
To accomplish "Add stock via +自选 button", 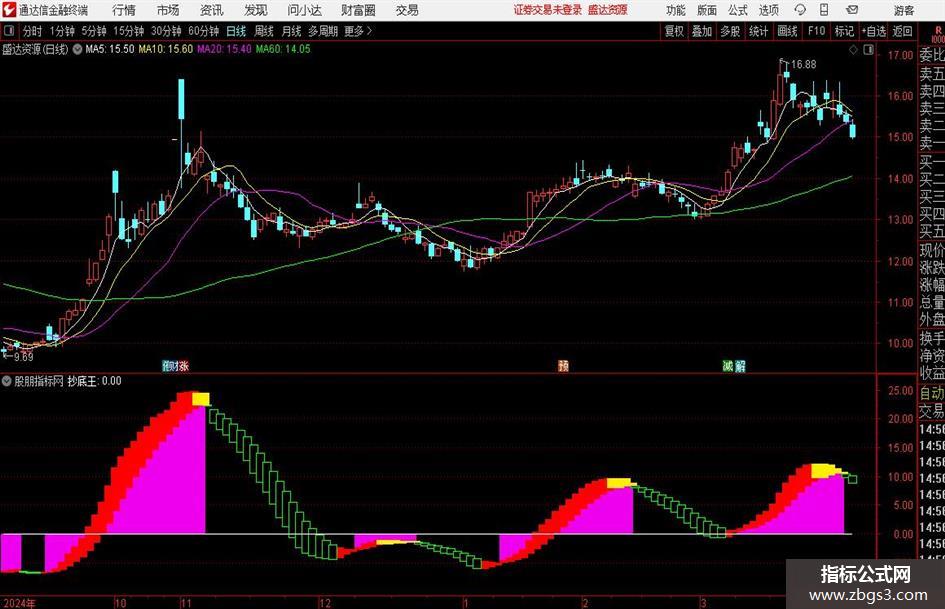I will click(873, 31).
